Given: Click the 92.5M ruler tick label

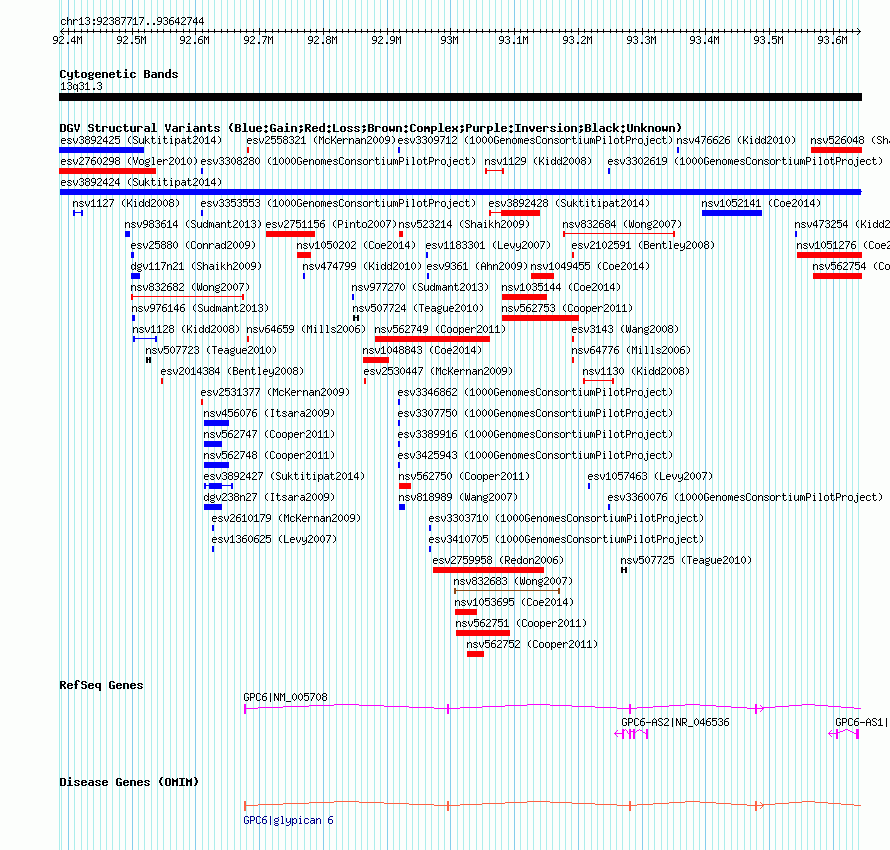Looking at the screenshot, I should (131, 40).
